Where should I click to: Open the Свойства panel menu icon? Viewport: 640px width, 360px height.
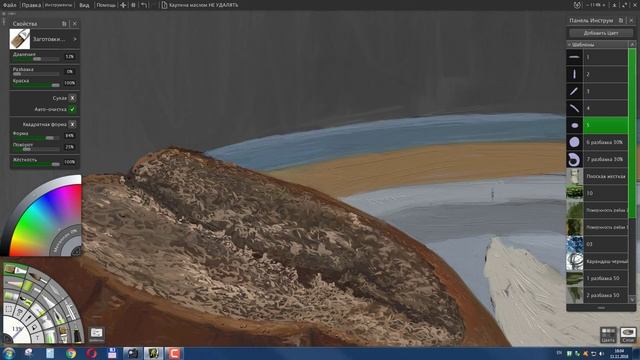click(x=64, y=24)
